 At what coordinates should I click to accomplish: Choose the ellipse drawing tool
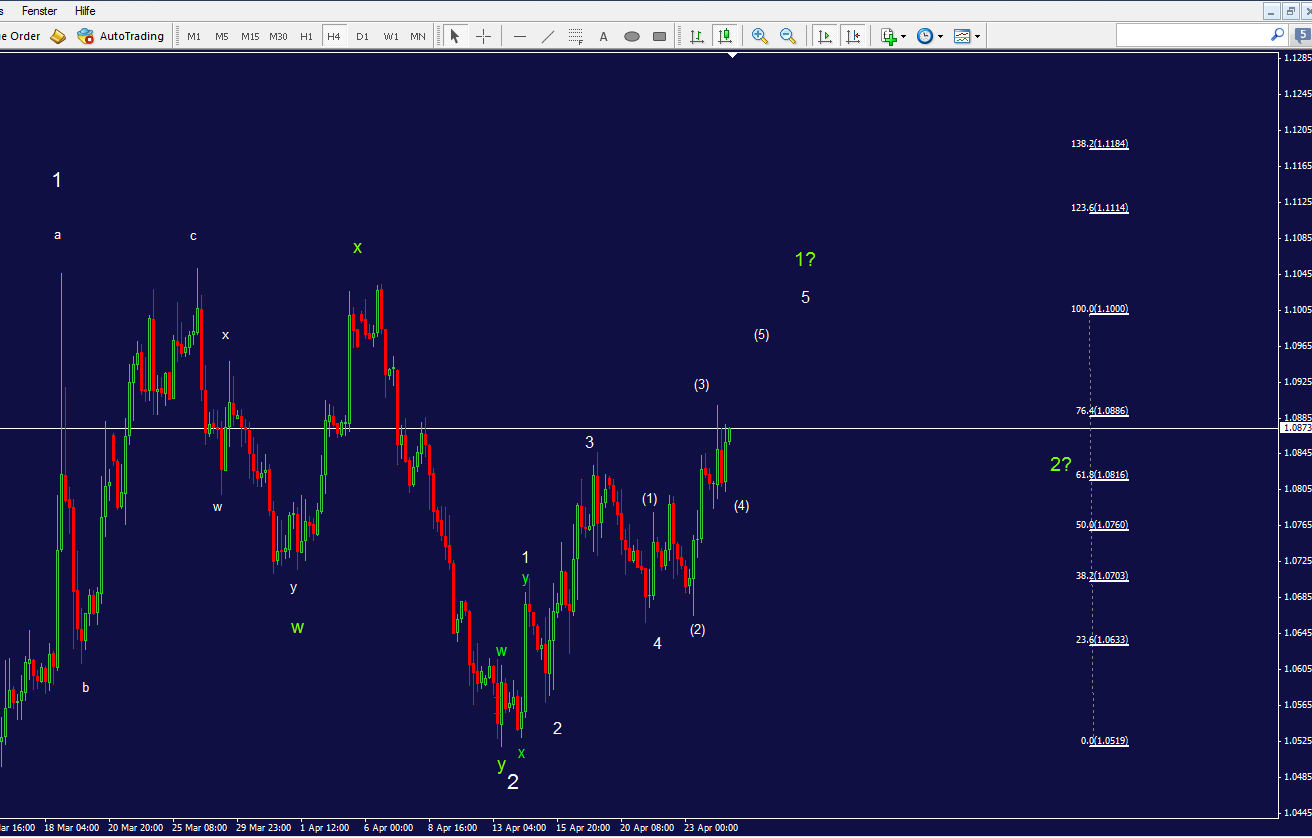coord(632,36)
